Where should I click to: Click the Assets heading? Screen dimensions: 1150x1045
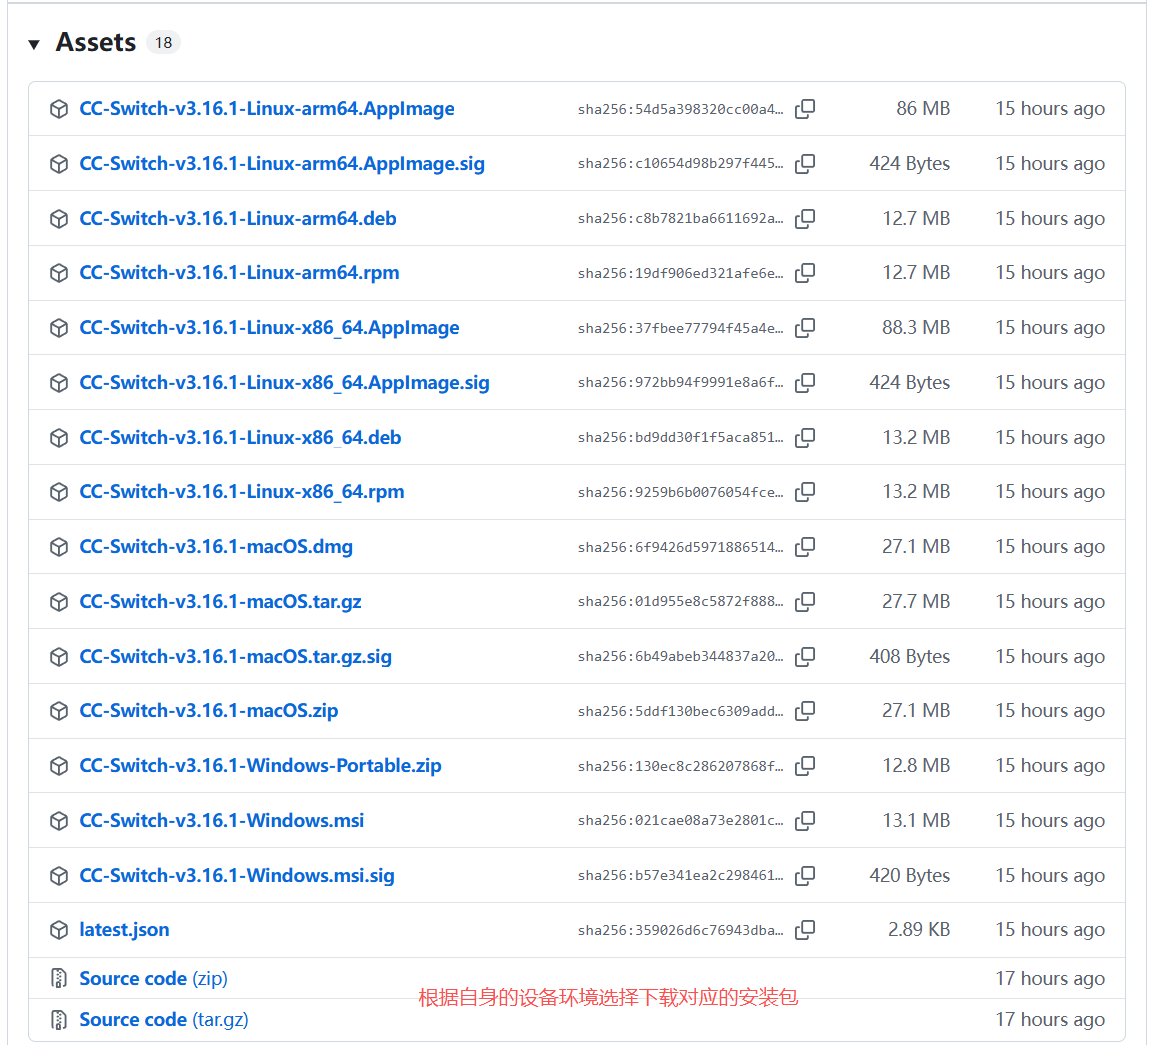coord(96,43)
